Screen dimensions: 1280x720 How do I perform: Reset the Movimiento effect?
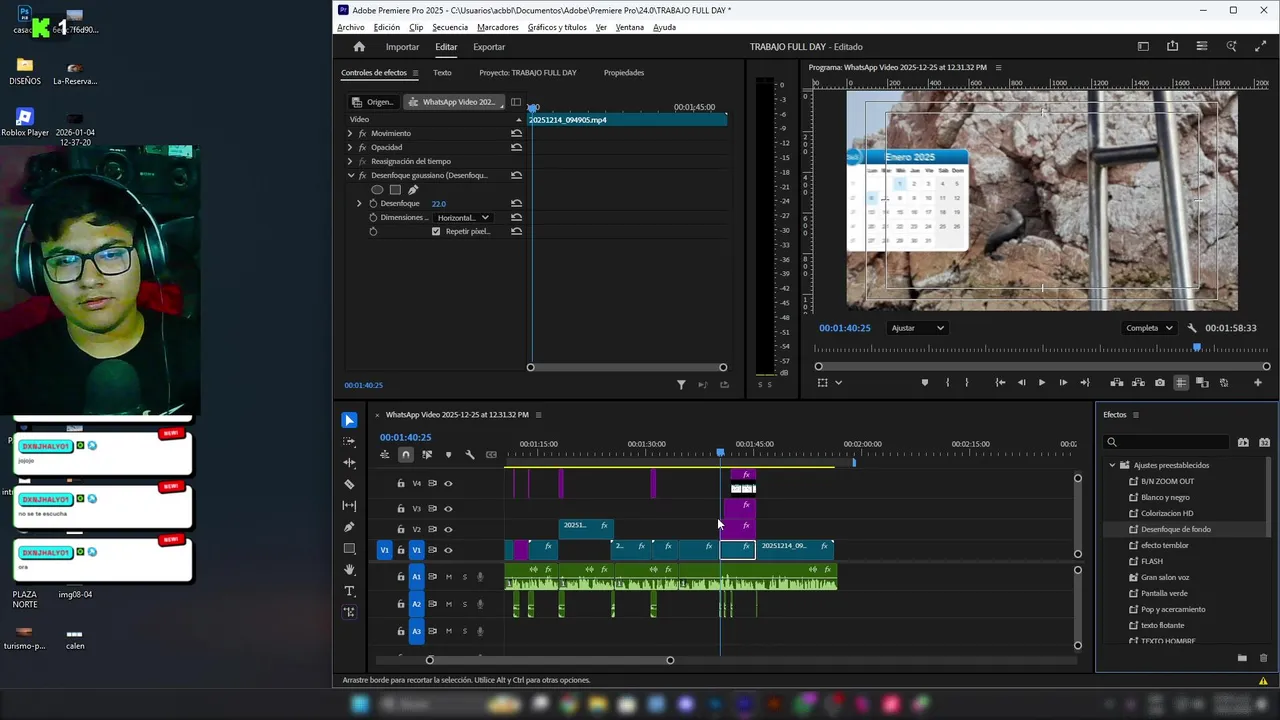point(516,133)
